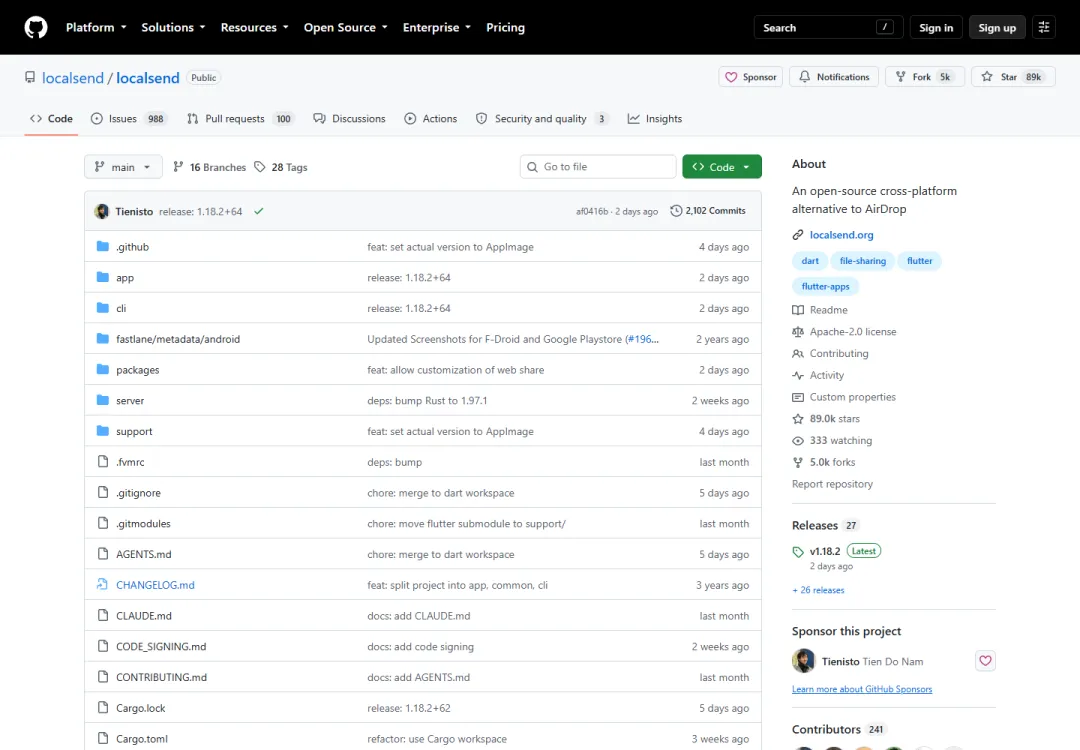Click the tag icon beside v1.18.2 release
This screenshot has width=1080, height=750.
pos(798,552)
